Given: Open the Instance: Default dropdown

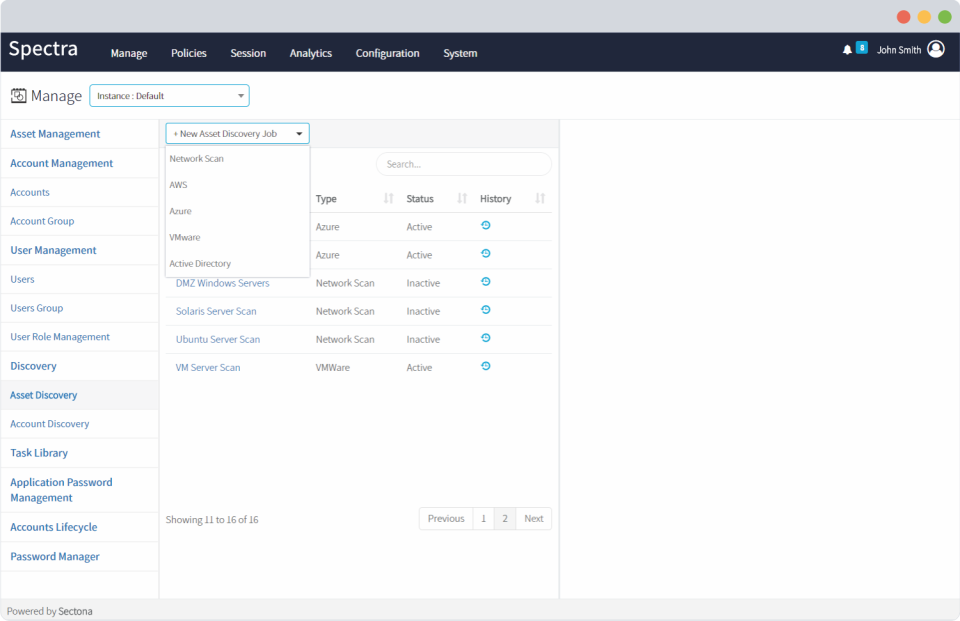Looking at the screenshot, I should [x=168, y=95].
